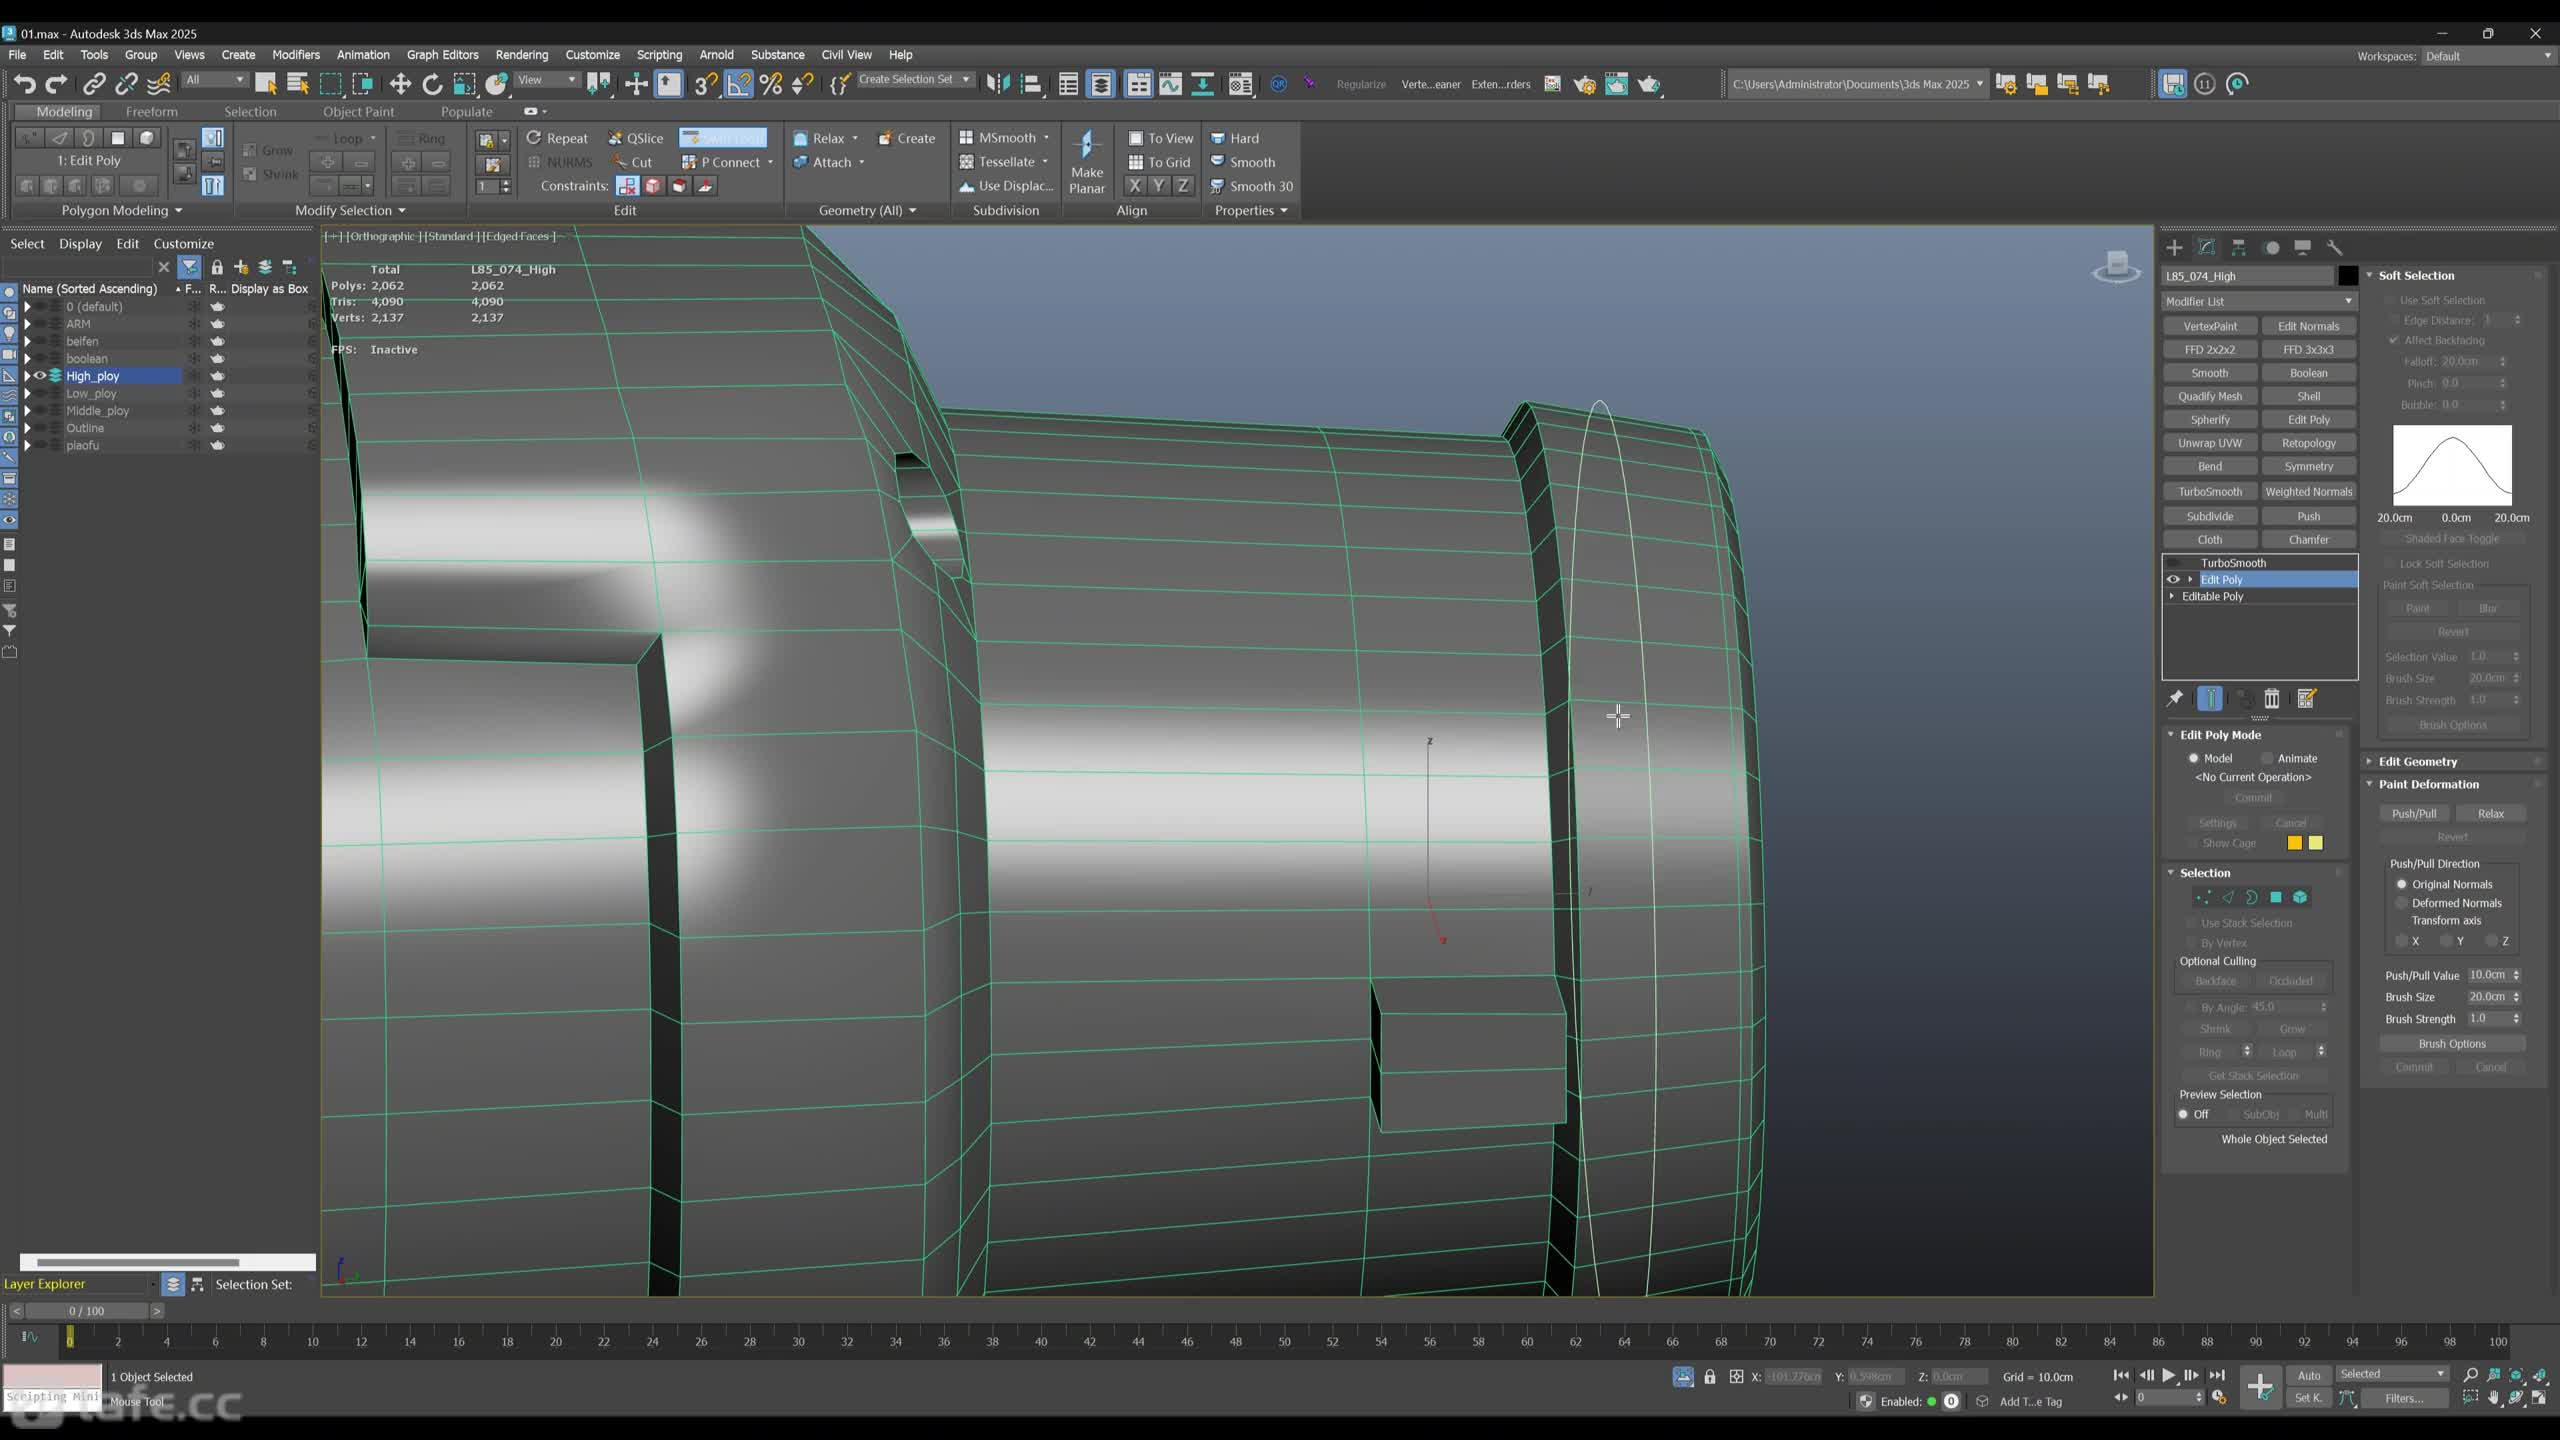The image size is (2560, 1440).
Task: Click the orange cage color swatch
Action: (2295, 843)
